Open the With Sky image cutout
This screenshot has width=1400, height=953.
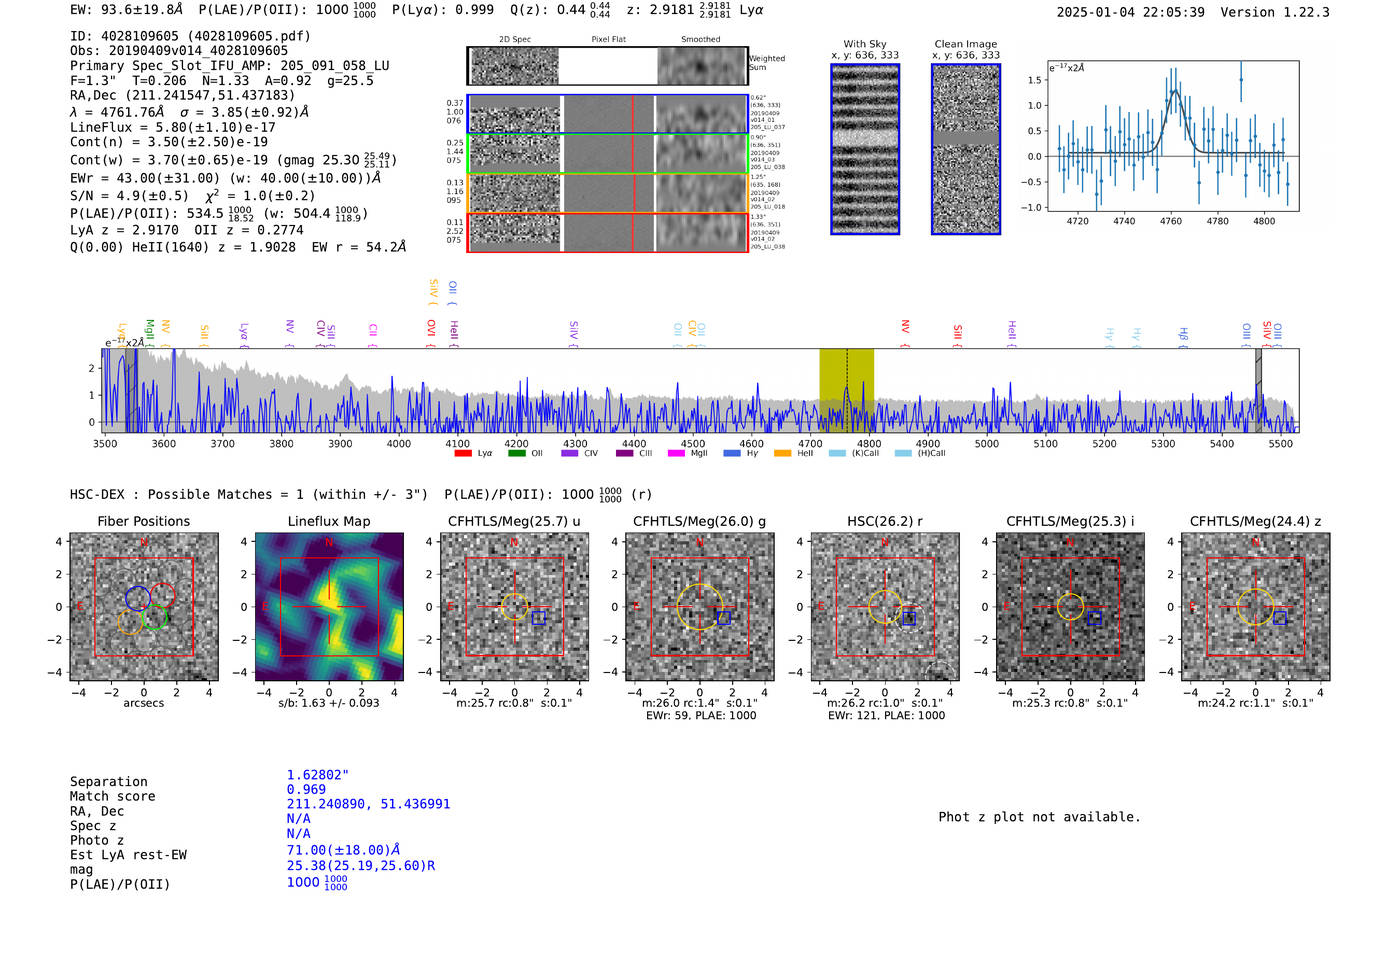pyautogui.click(x=865, y=149)
